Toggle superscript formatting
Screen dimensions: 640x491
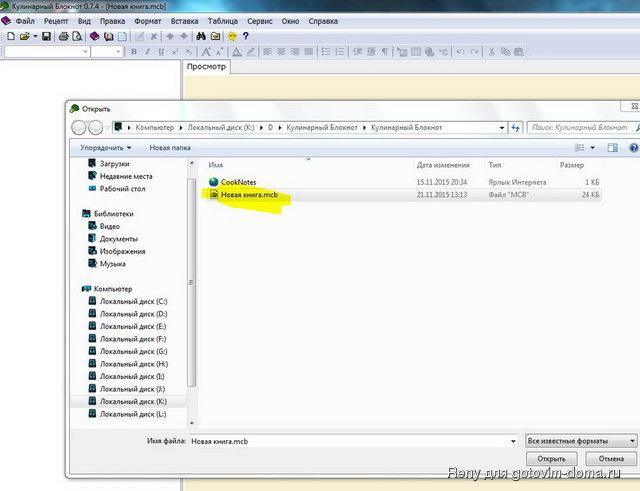click(x=175, y=51)
